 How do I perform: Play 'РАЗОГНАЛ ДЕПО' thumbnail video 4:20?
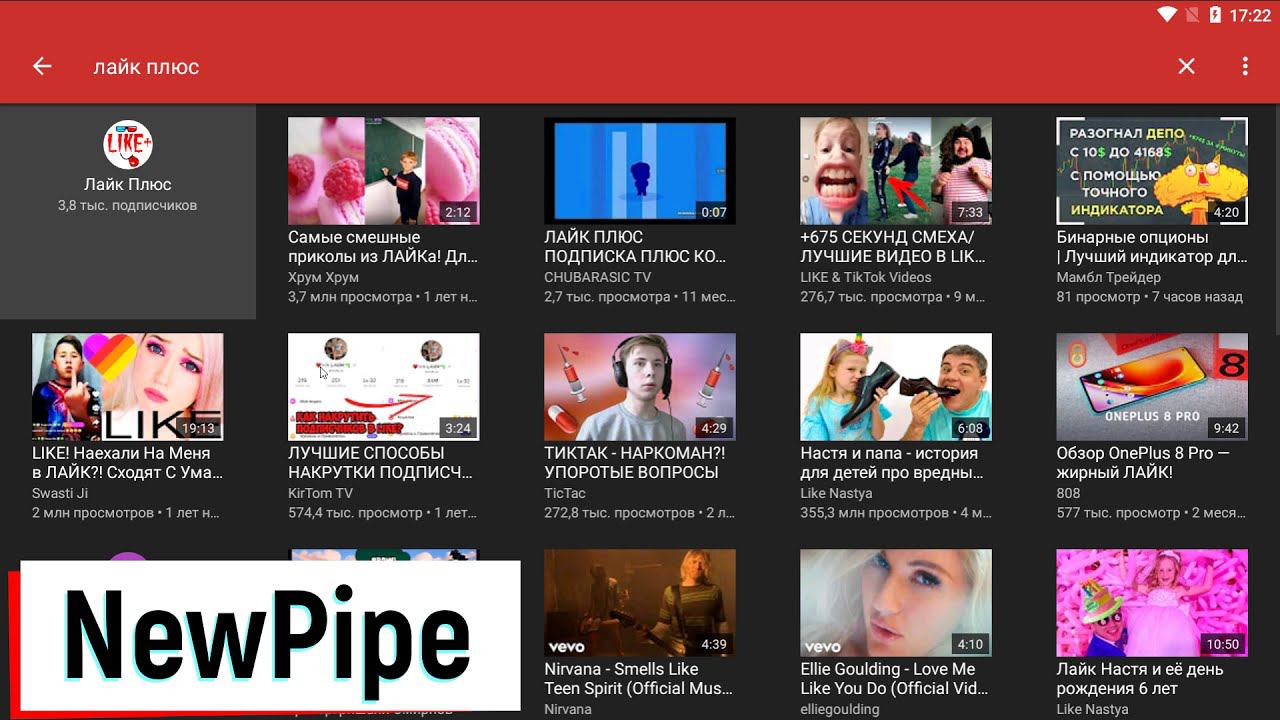pos(1152,171)
